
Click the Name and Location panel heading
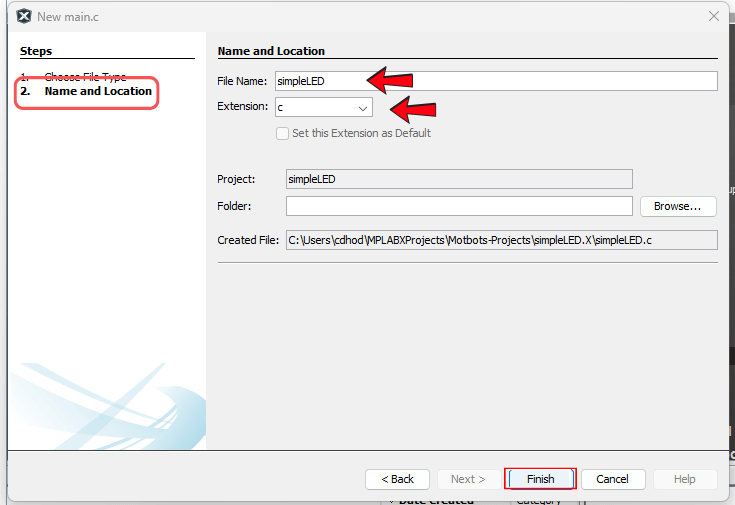(x=271, y=51)
